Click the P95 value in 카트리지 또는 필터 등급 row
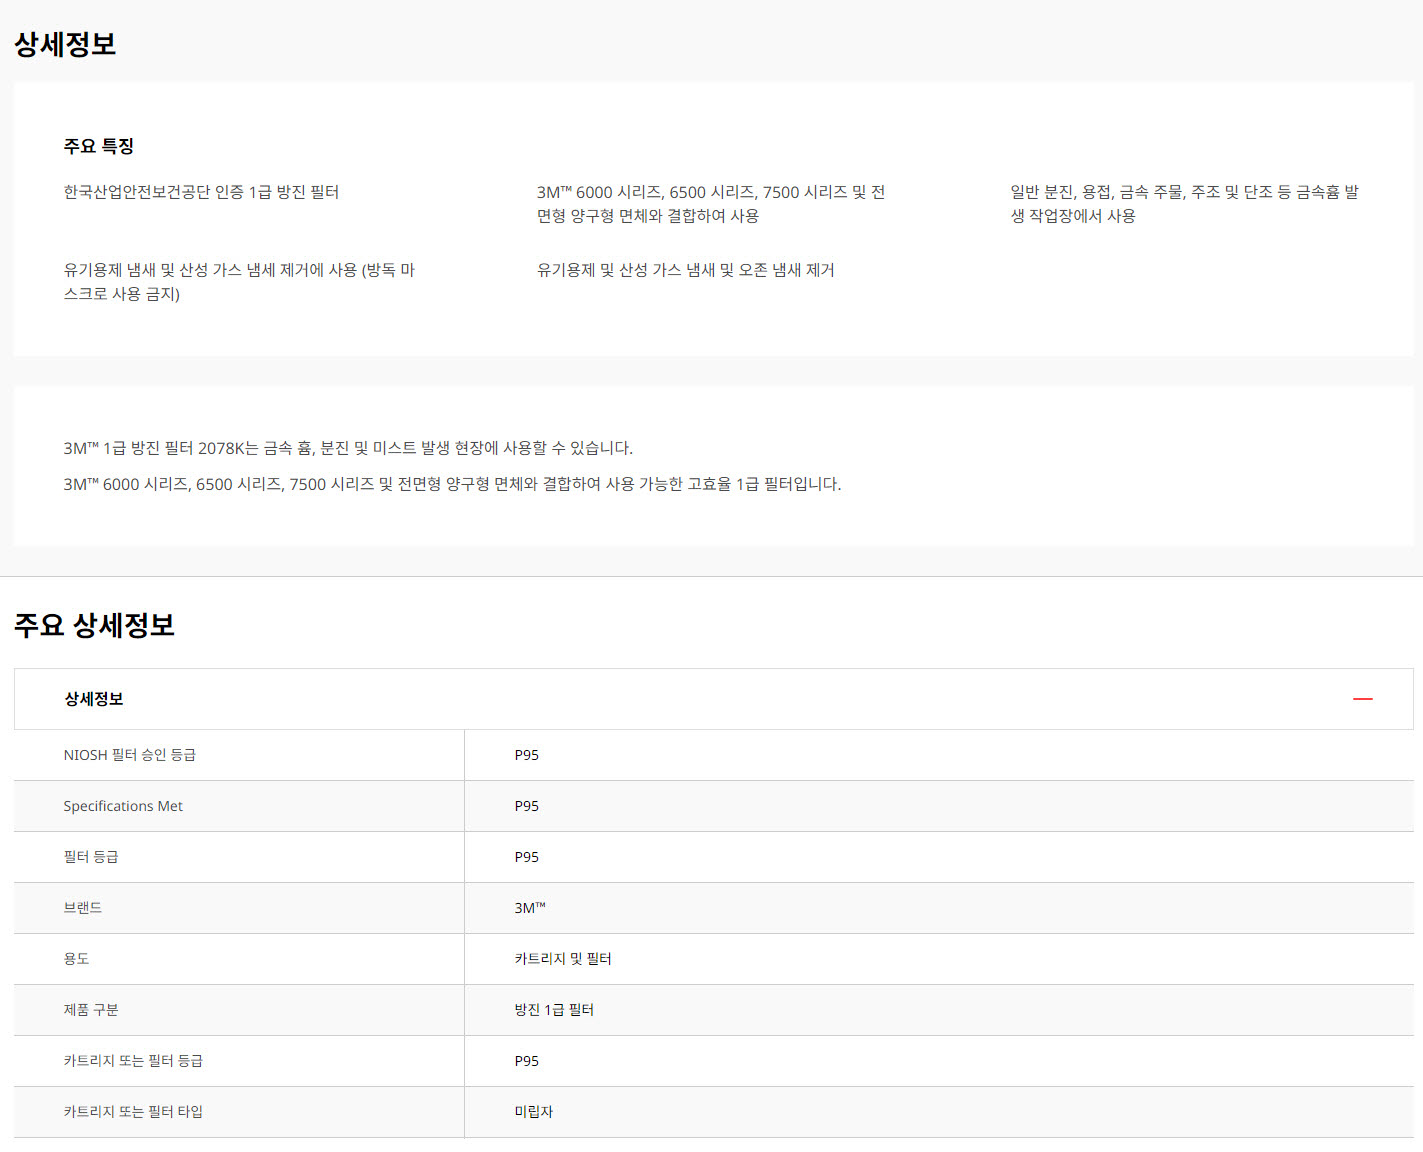1423x1152 pixels. [527, 1061]
